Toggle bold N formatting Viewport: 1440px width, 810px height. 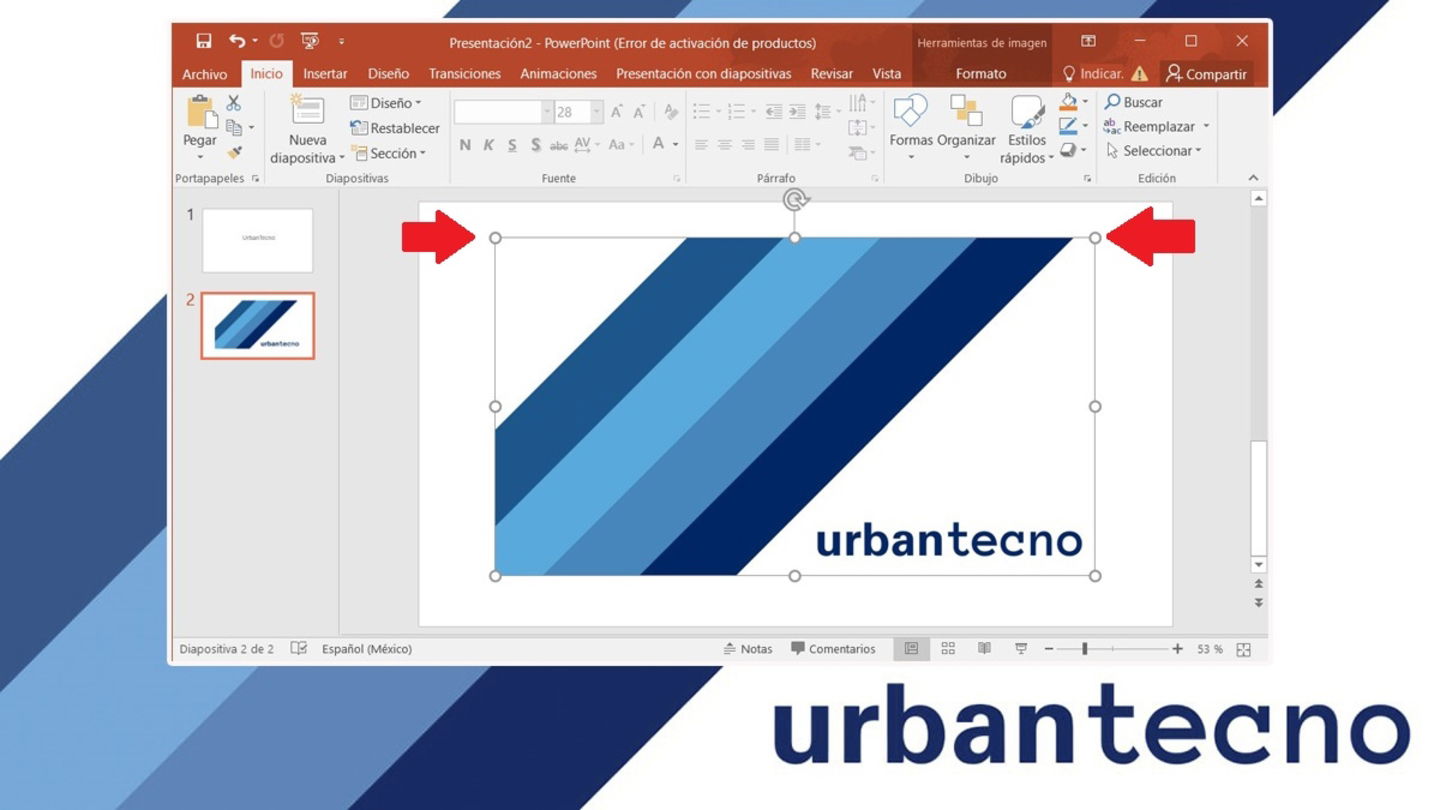[x=465, y=145]
